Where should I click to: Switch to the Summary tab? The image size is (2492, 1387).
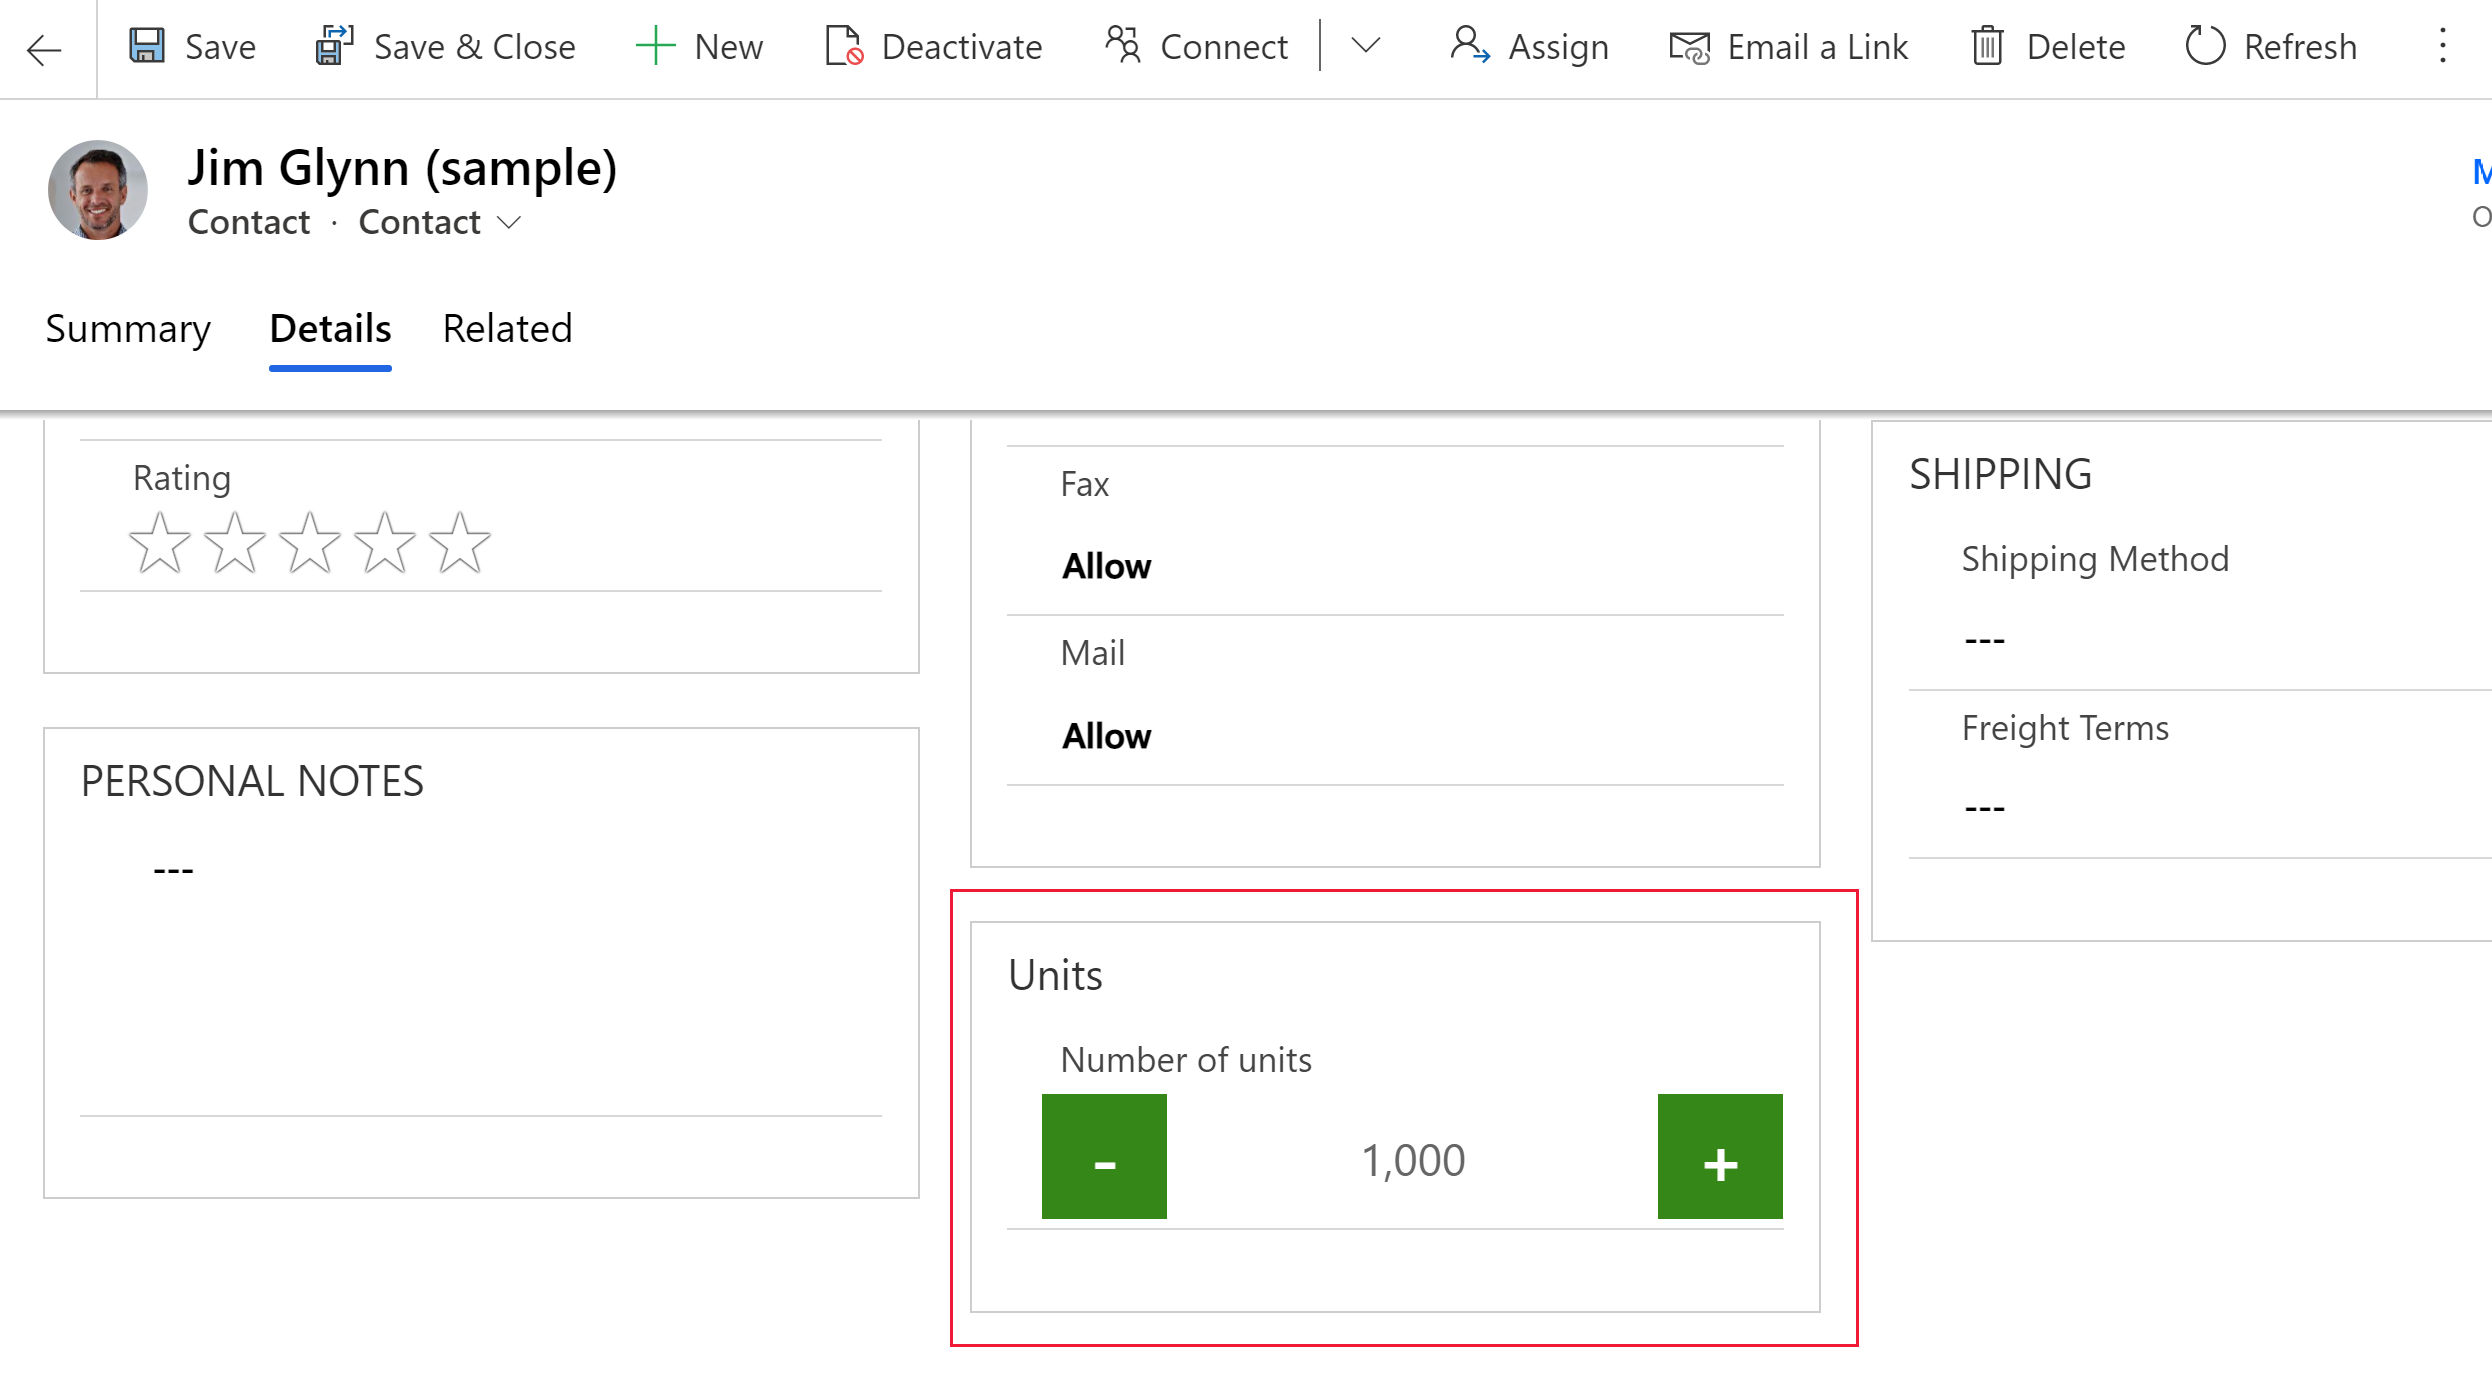[126, 328]
